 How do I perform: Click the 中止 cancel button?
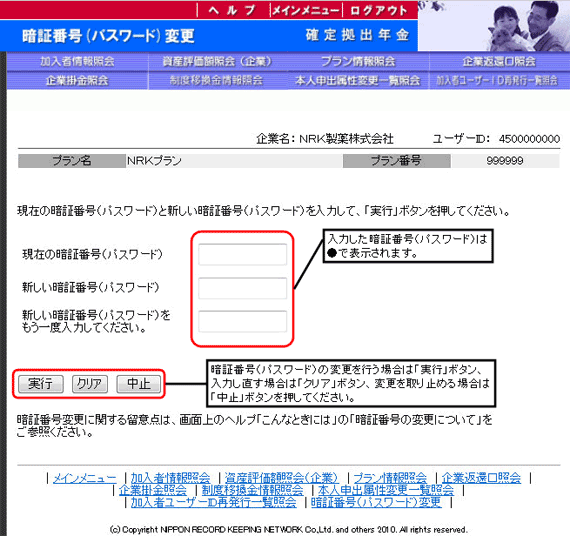139,384
